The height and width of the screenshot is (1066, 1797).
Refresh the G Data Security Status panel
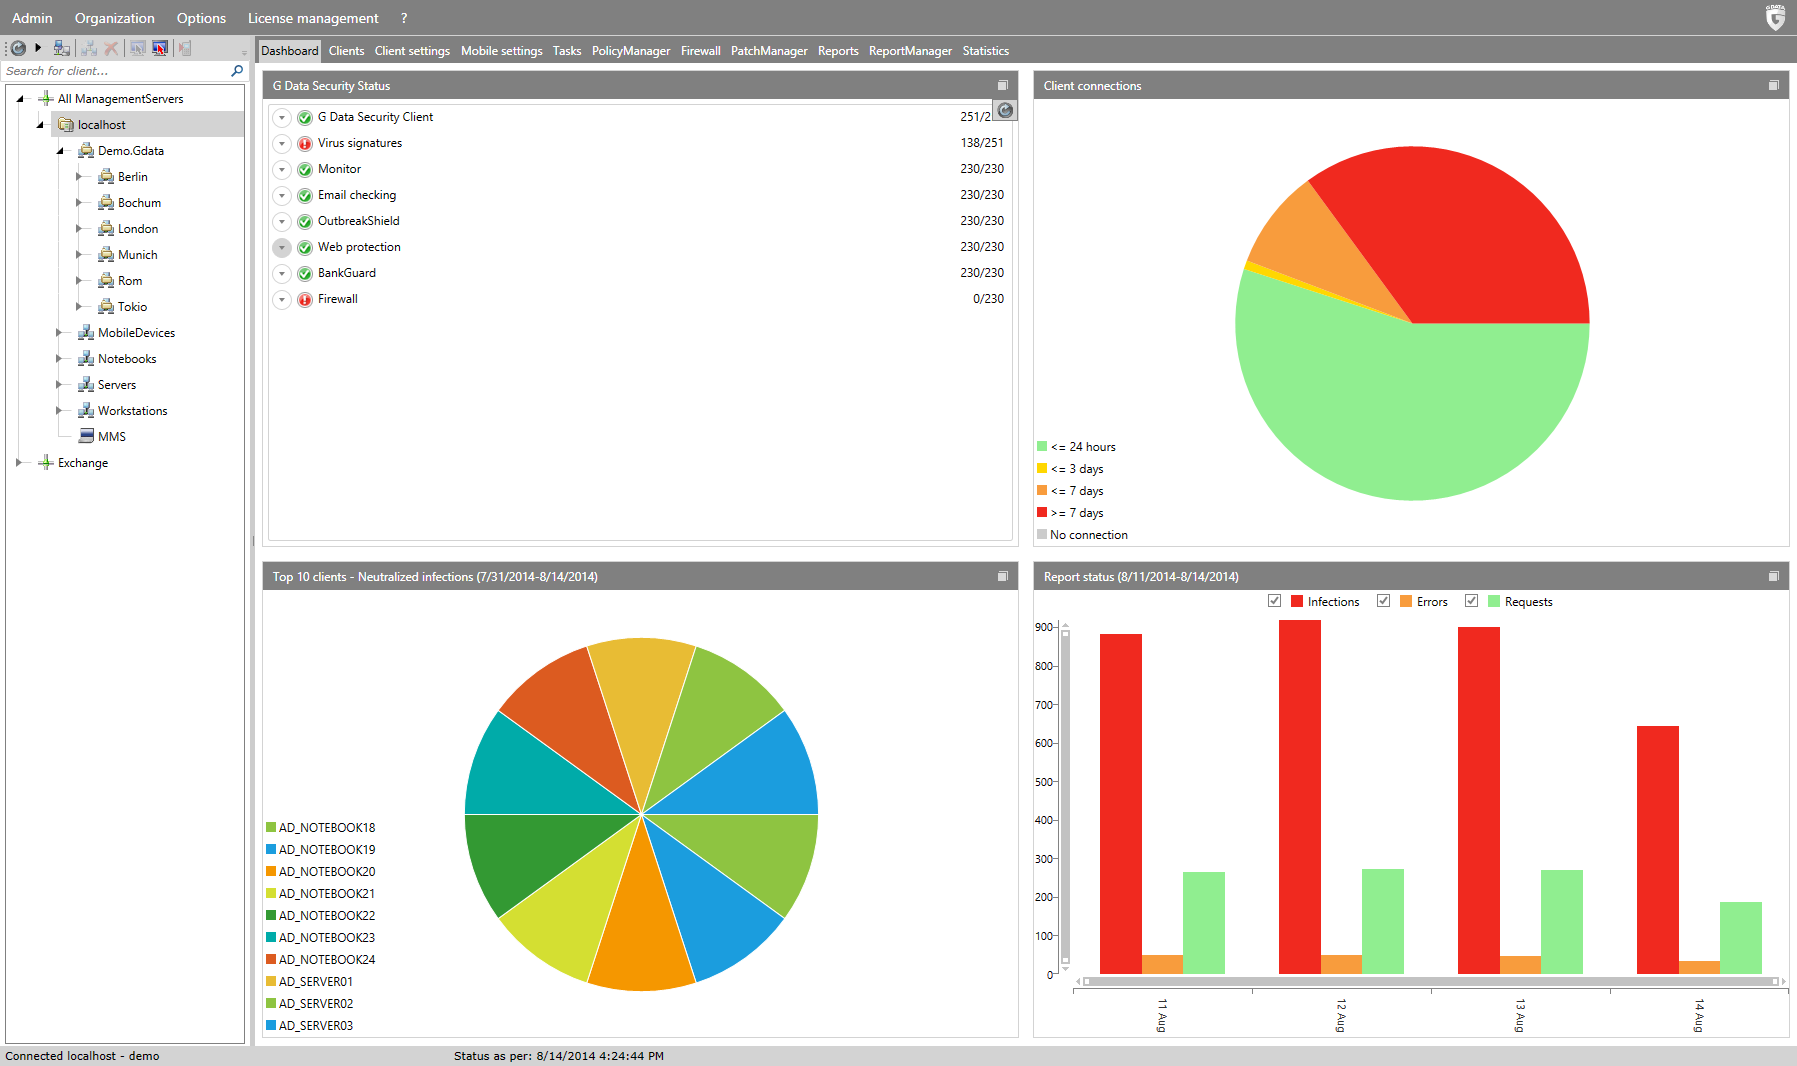(1005, 110)
